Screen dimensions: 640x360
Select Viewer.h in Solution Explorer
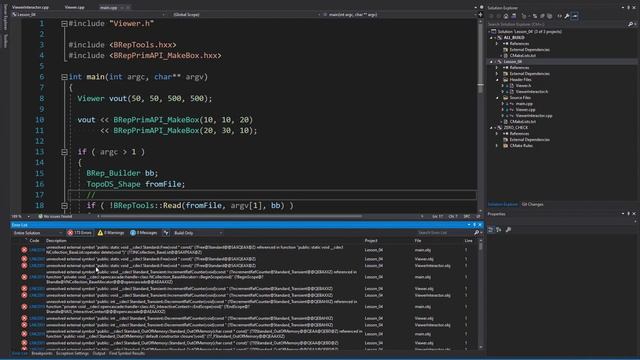click(x=523, y=86)
